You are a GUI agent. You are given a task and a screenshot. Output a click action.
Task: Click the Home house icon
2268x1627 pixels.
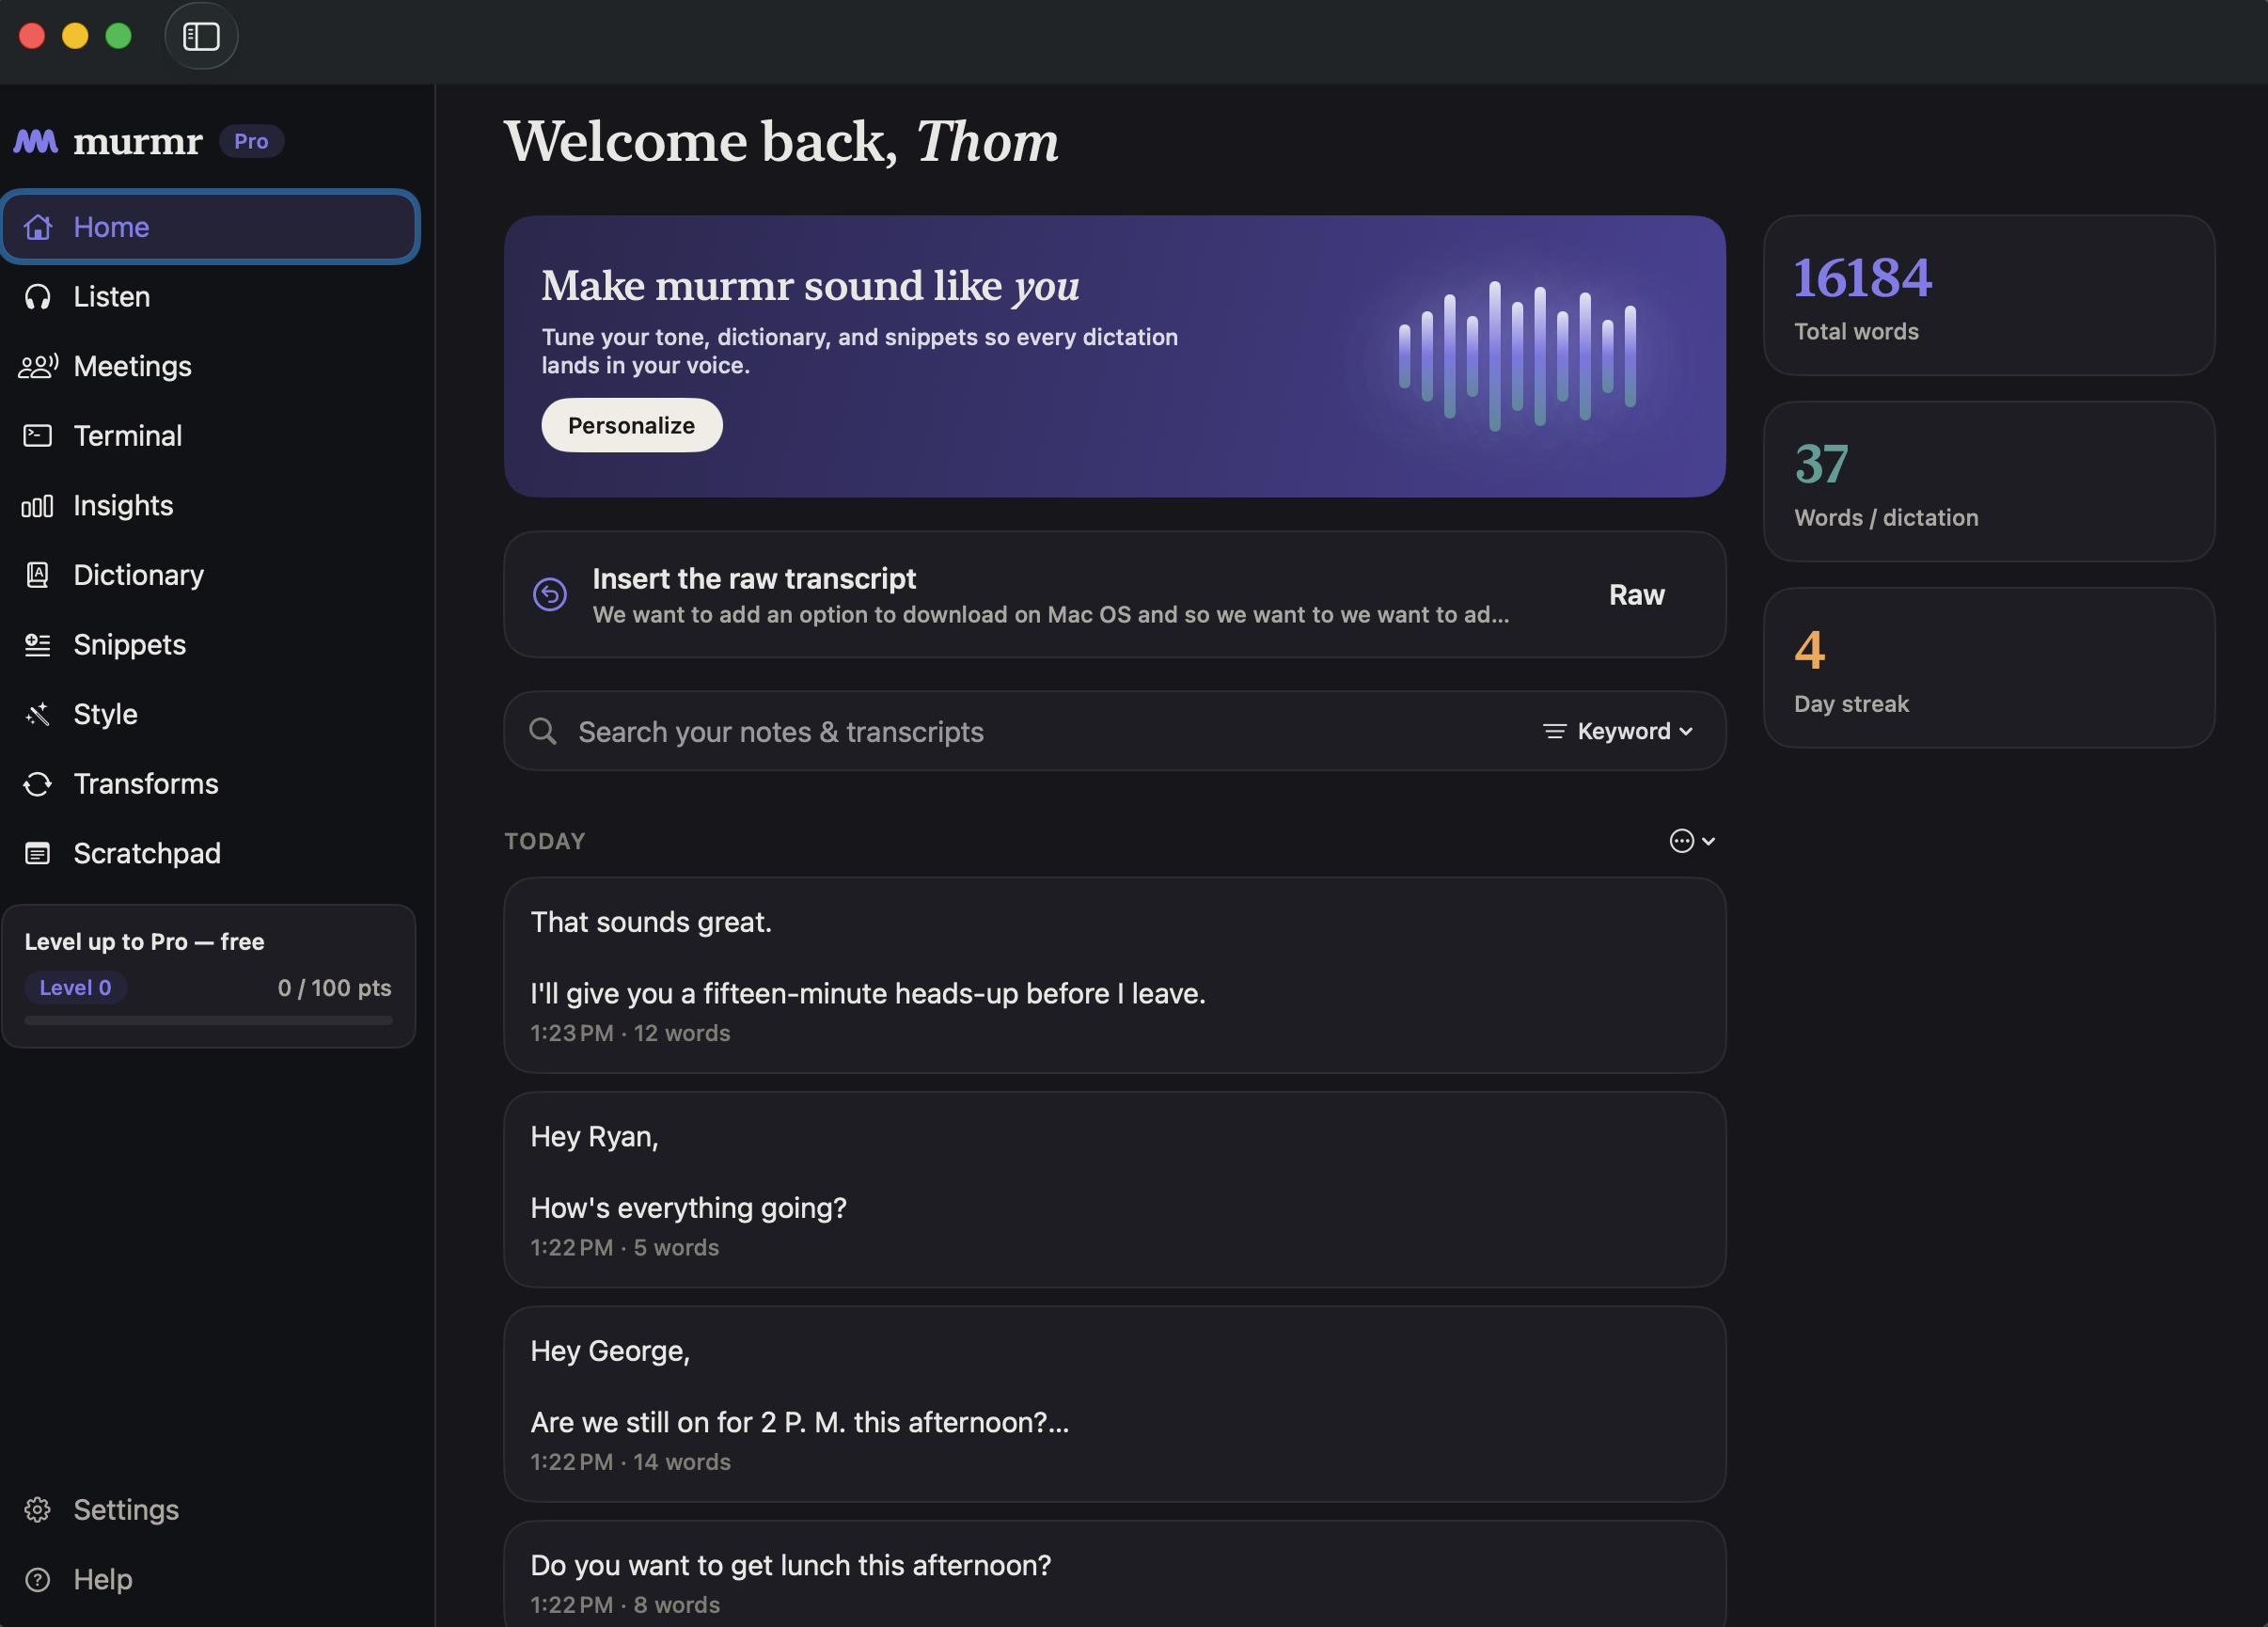38,227
